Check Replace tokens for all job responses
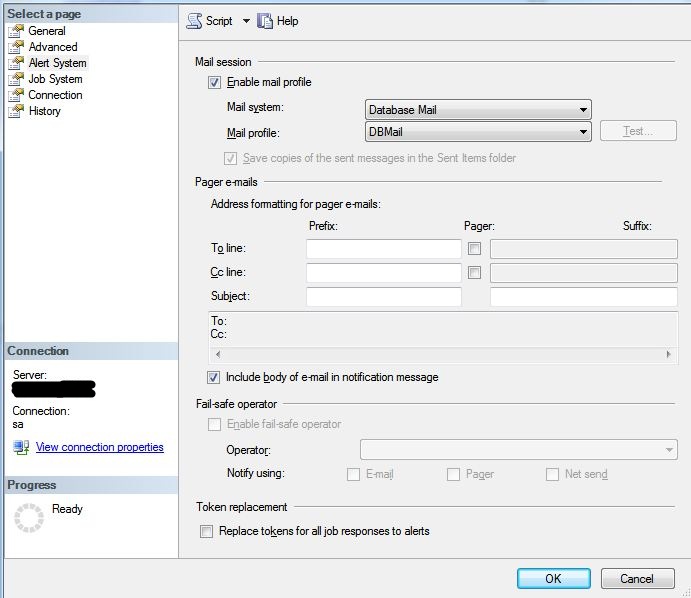 click(206, 531)
